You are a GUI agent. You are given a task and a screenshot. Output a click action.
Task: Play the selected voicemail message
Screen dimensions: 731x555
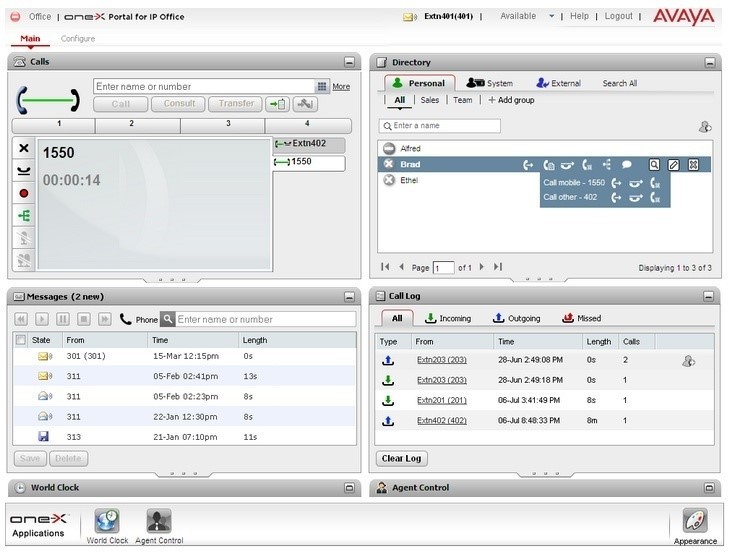tap(42, 319)
